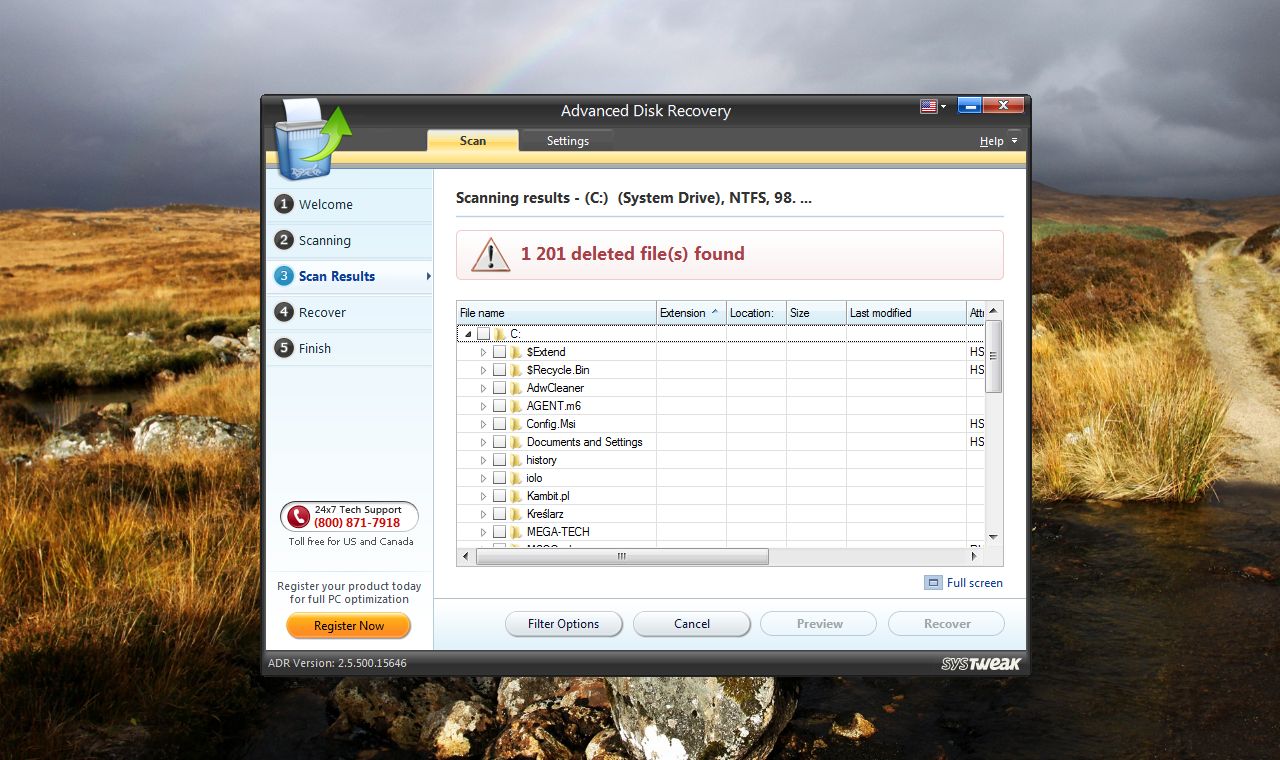1280x760 pixels.
Task: Collapse the C: drive tree node
Action: 467,334
